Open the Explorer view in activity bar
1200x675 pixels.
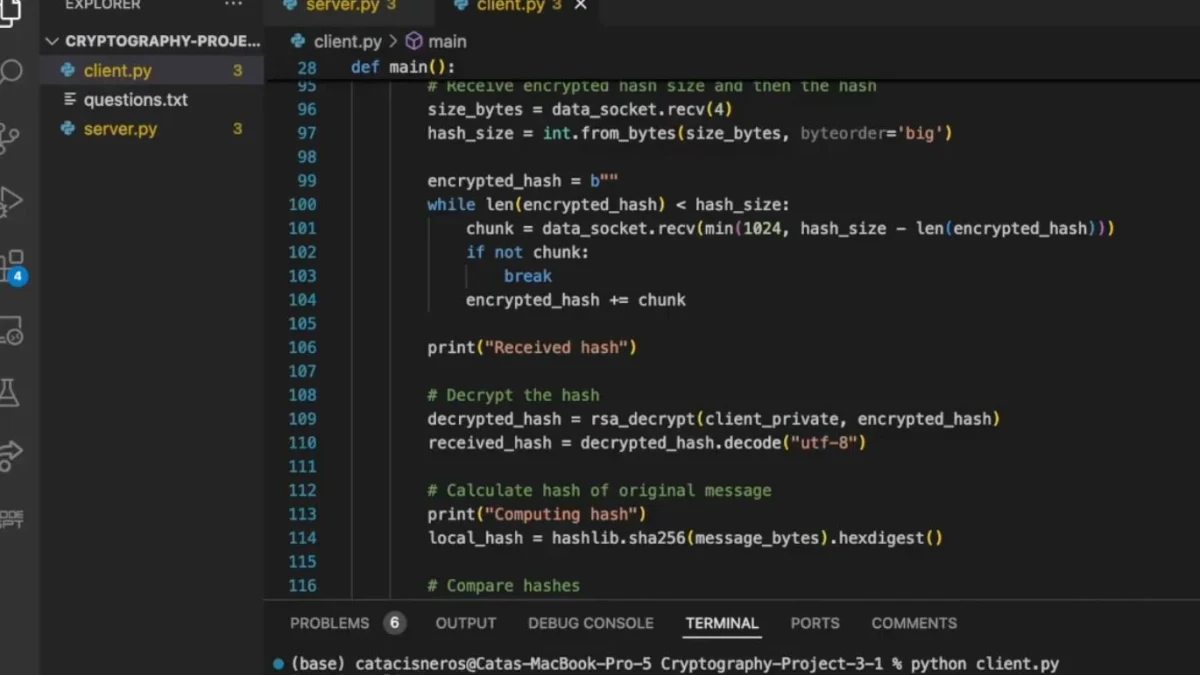click(9, 12)
